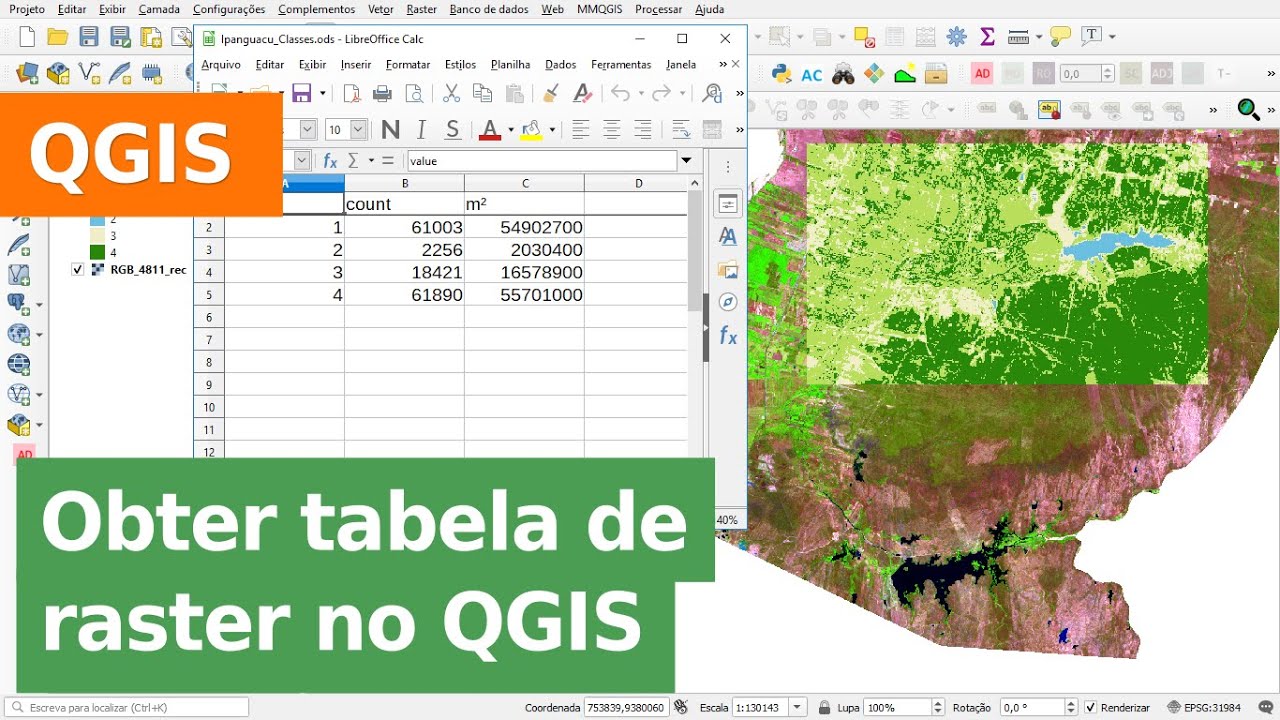This screenshot has width=1280, height=720.
Task: Open Sidebar Properties deck in Calc
Action: 728,204
